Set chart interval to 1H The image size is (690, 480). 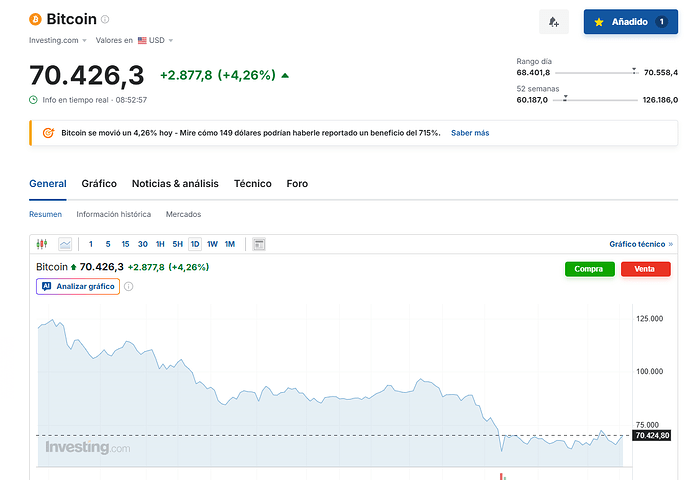click(160, 244)
